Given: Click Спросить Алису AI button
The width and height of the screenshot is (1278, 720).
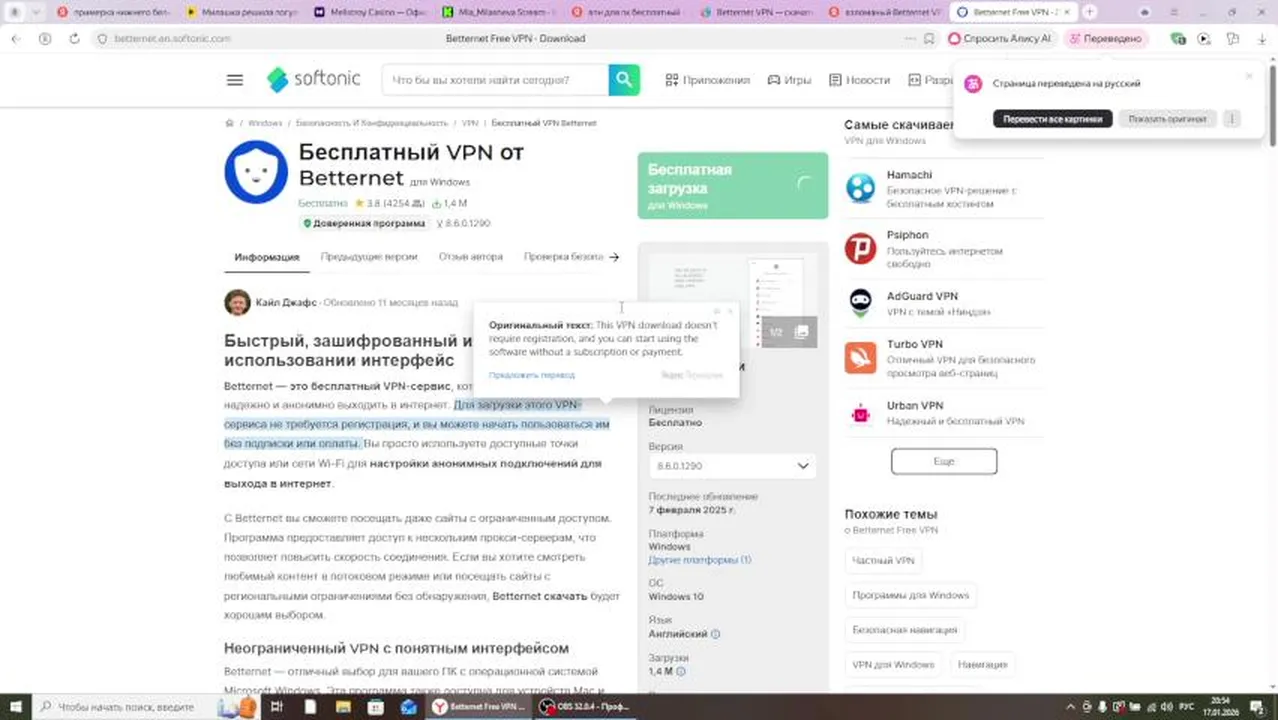Looking at the screenshot, I should pos(1001,38).
